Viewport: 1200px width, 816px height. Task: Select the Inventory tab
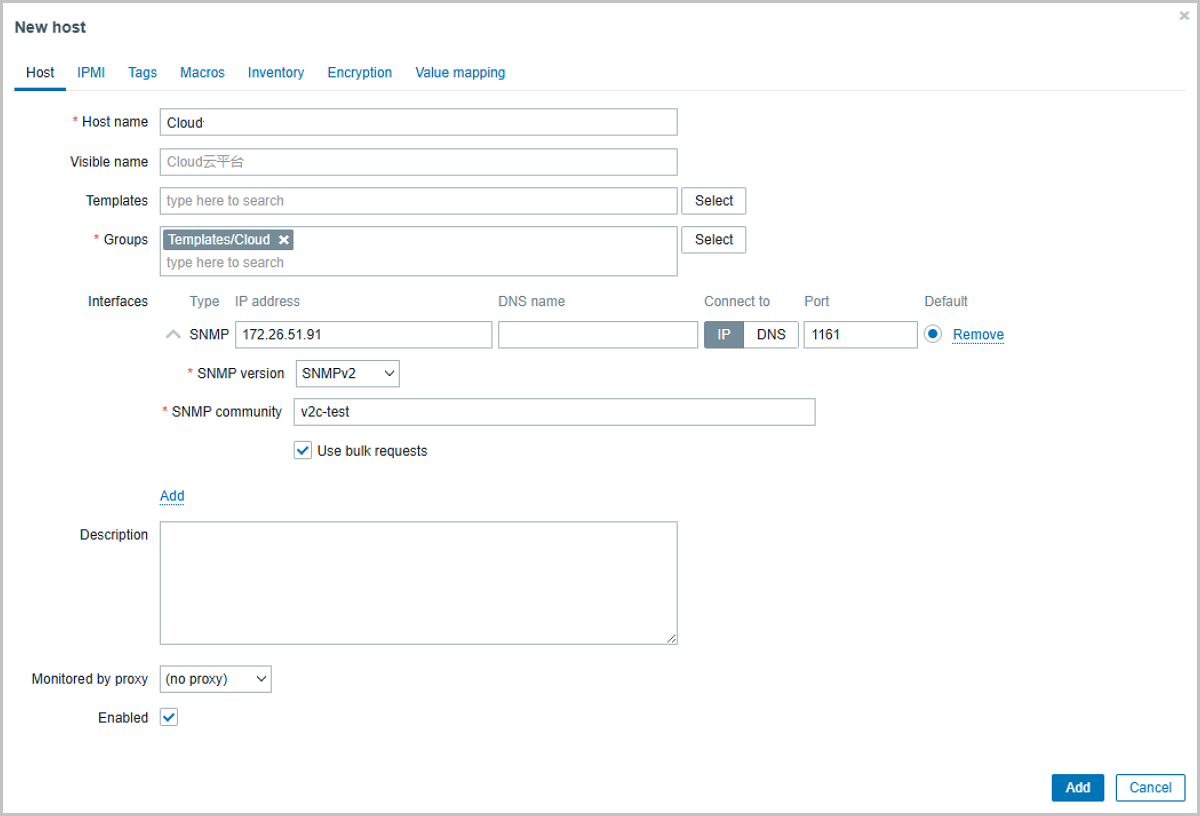coord(275,72)
